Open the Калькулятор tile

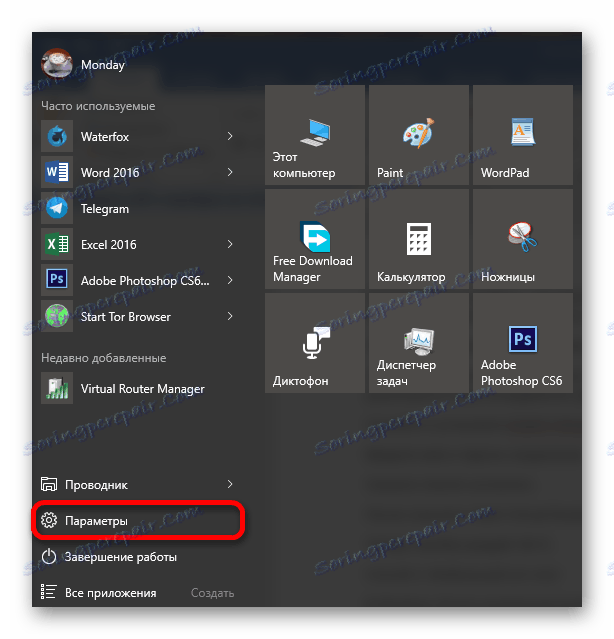419,239
